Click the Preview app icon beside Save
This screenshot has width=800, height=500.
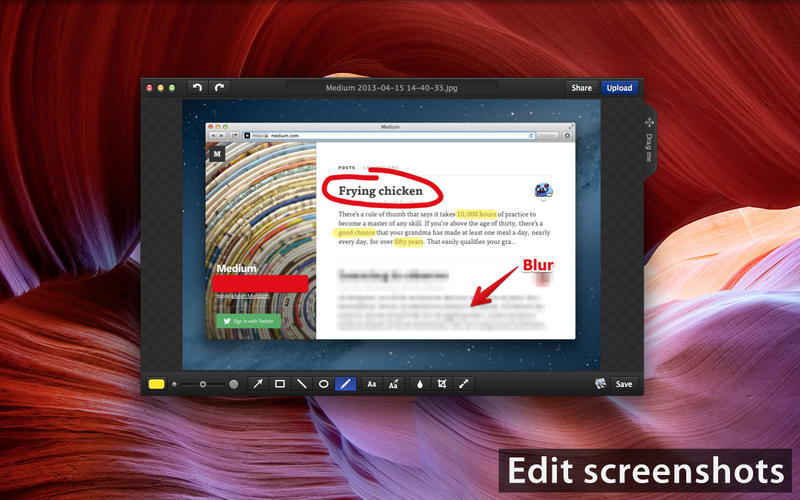point(599,383)
